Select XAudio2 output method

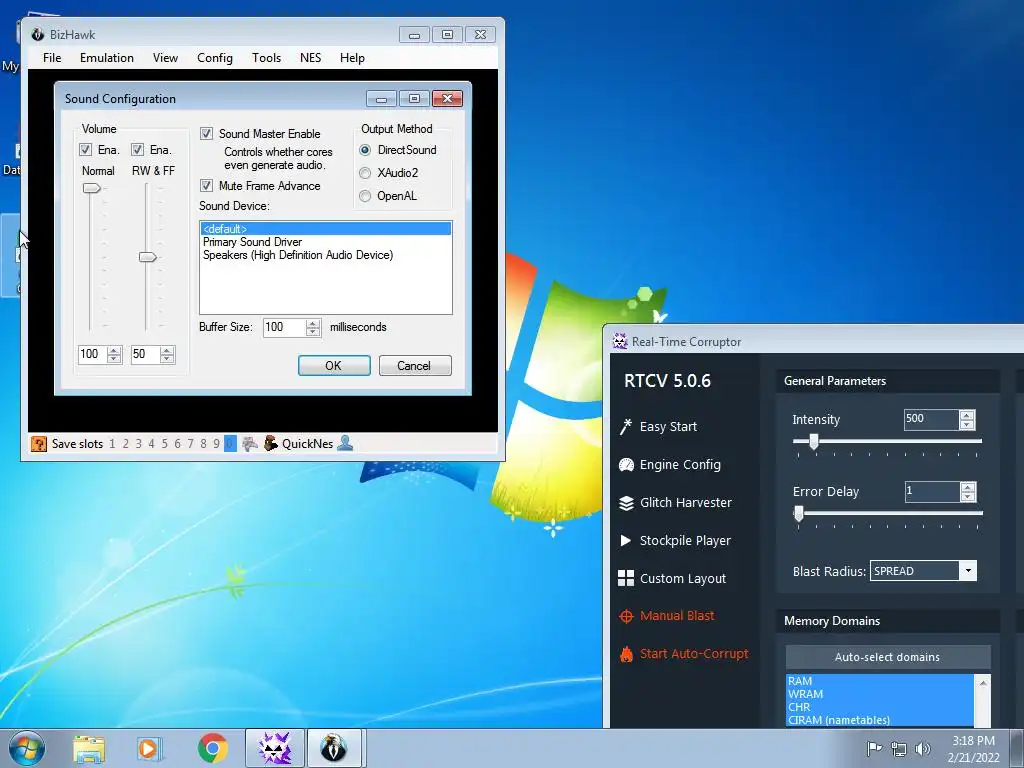pyautogui.click(x=365, y=172)
